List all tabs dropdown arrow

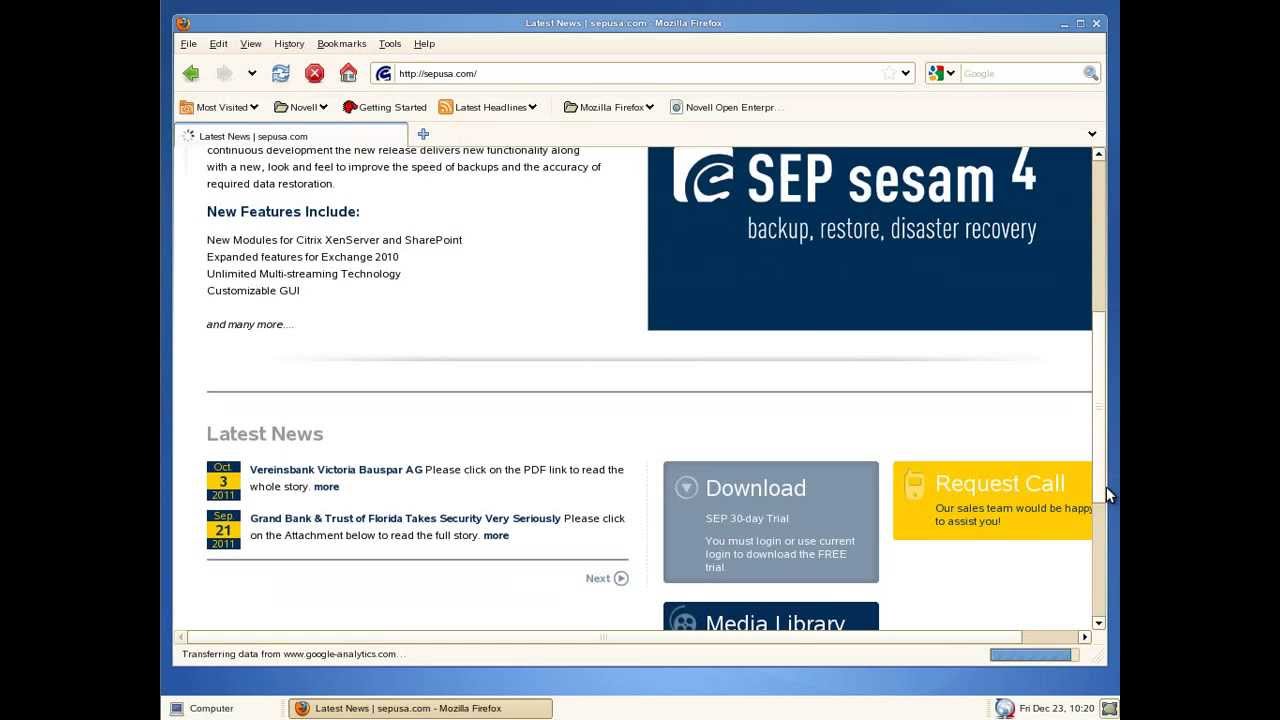click(1092, 134)
